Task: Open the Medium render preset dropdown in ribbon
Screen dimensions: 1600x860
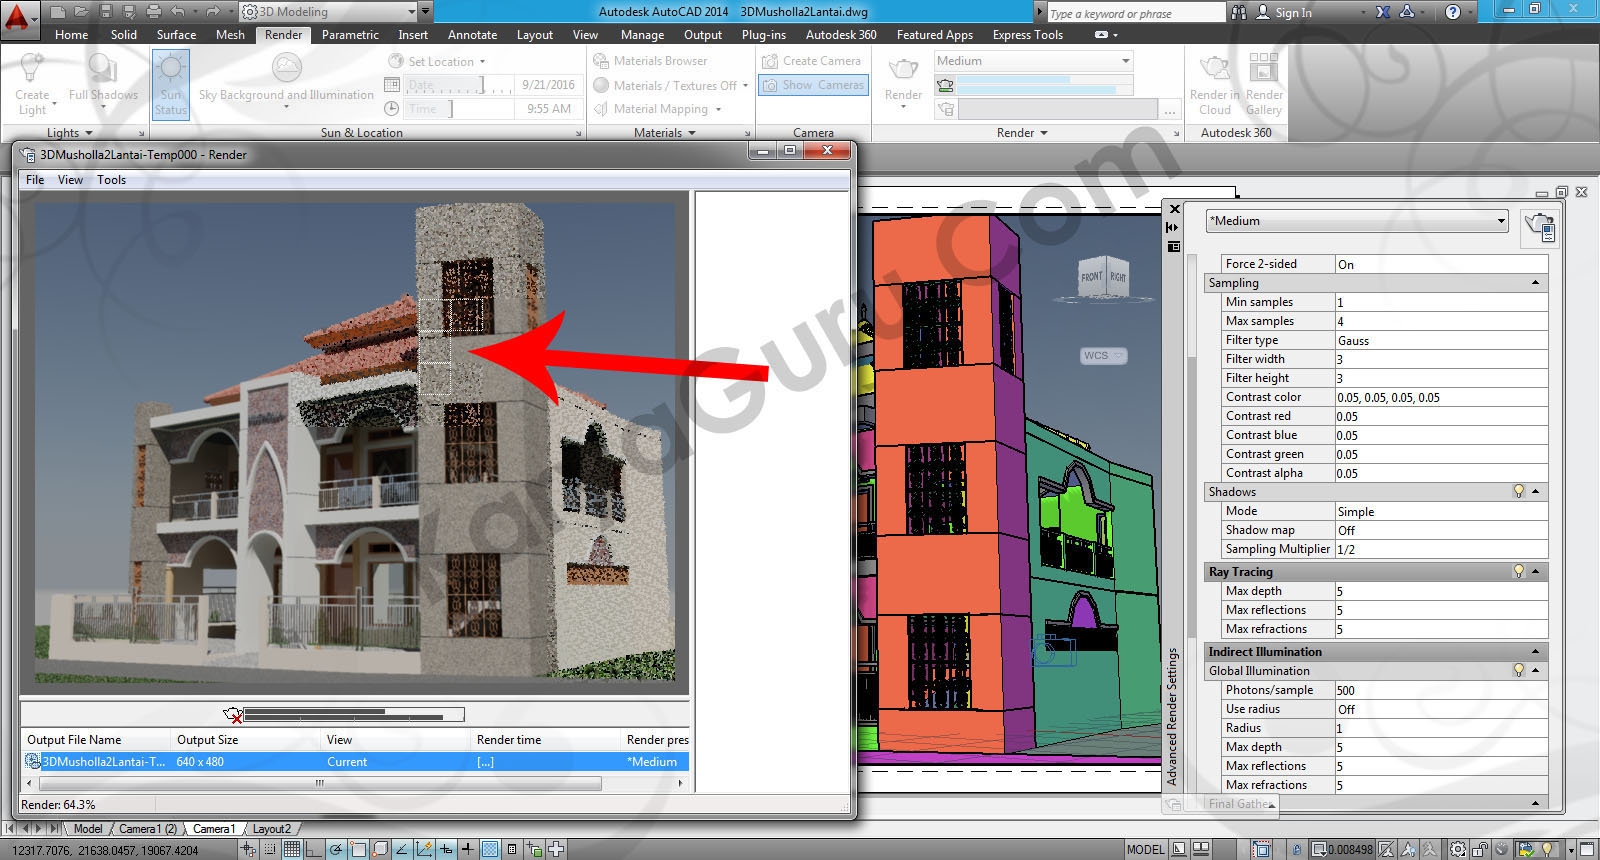Action: (1033, 61)
